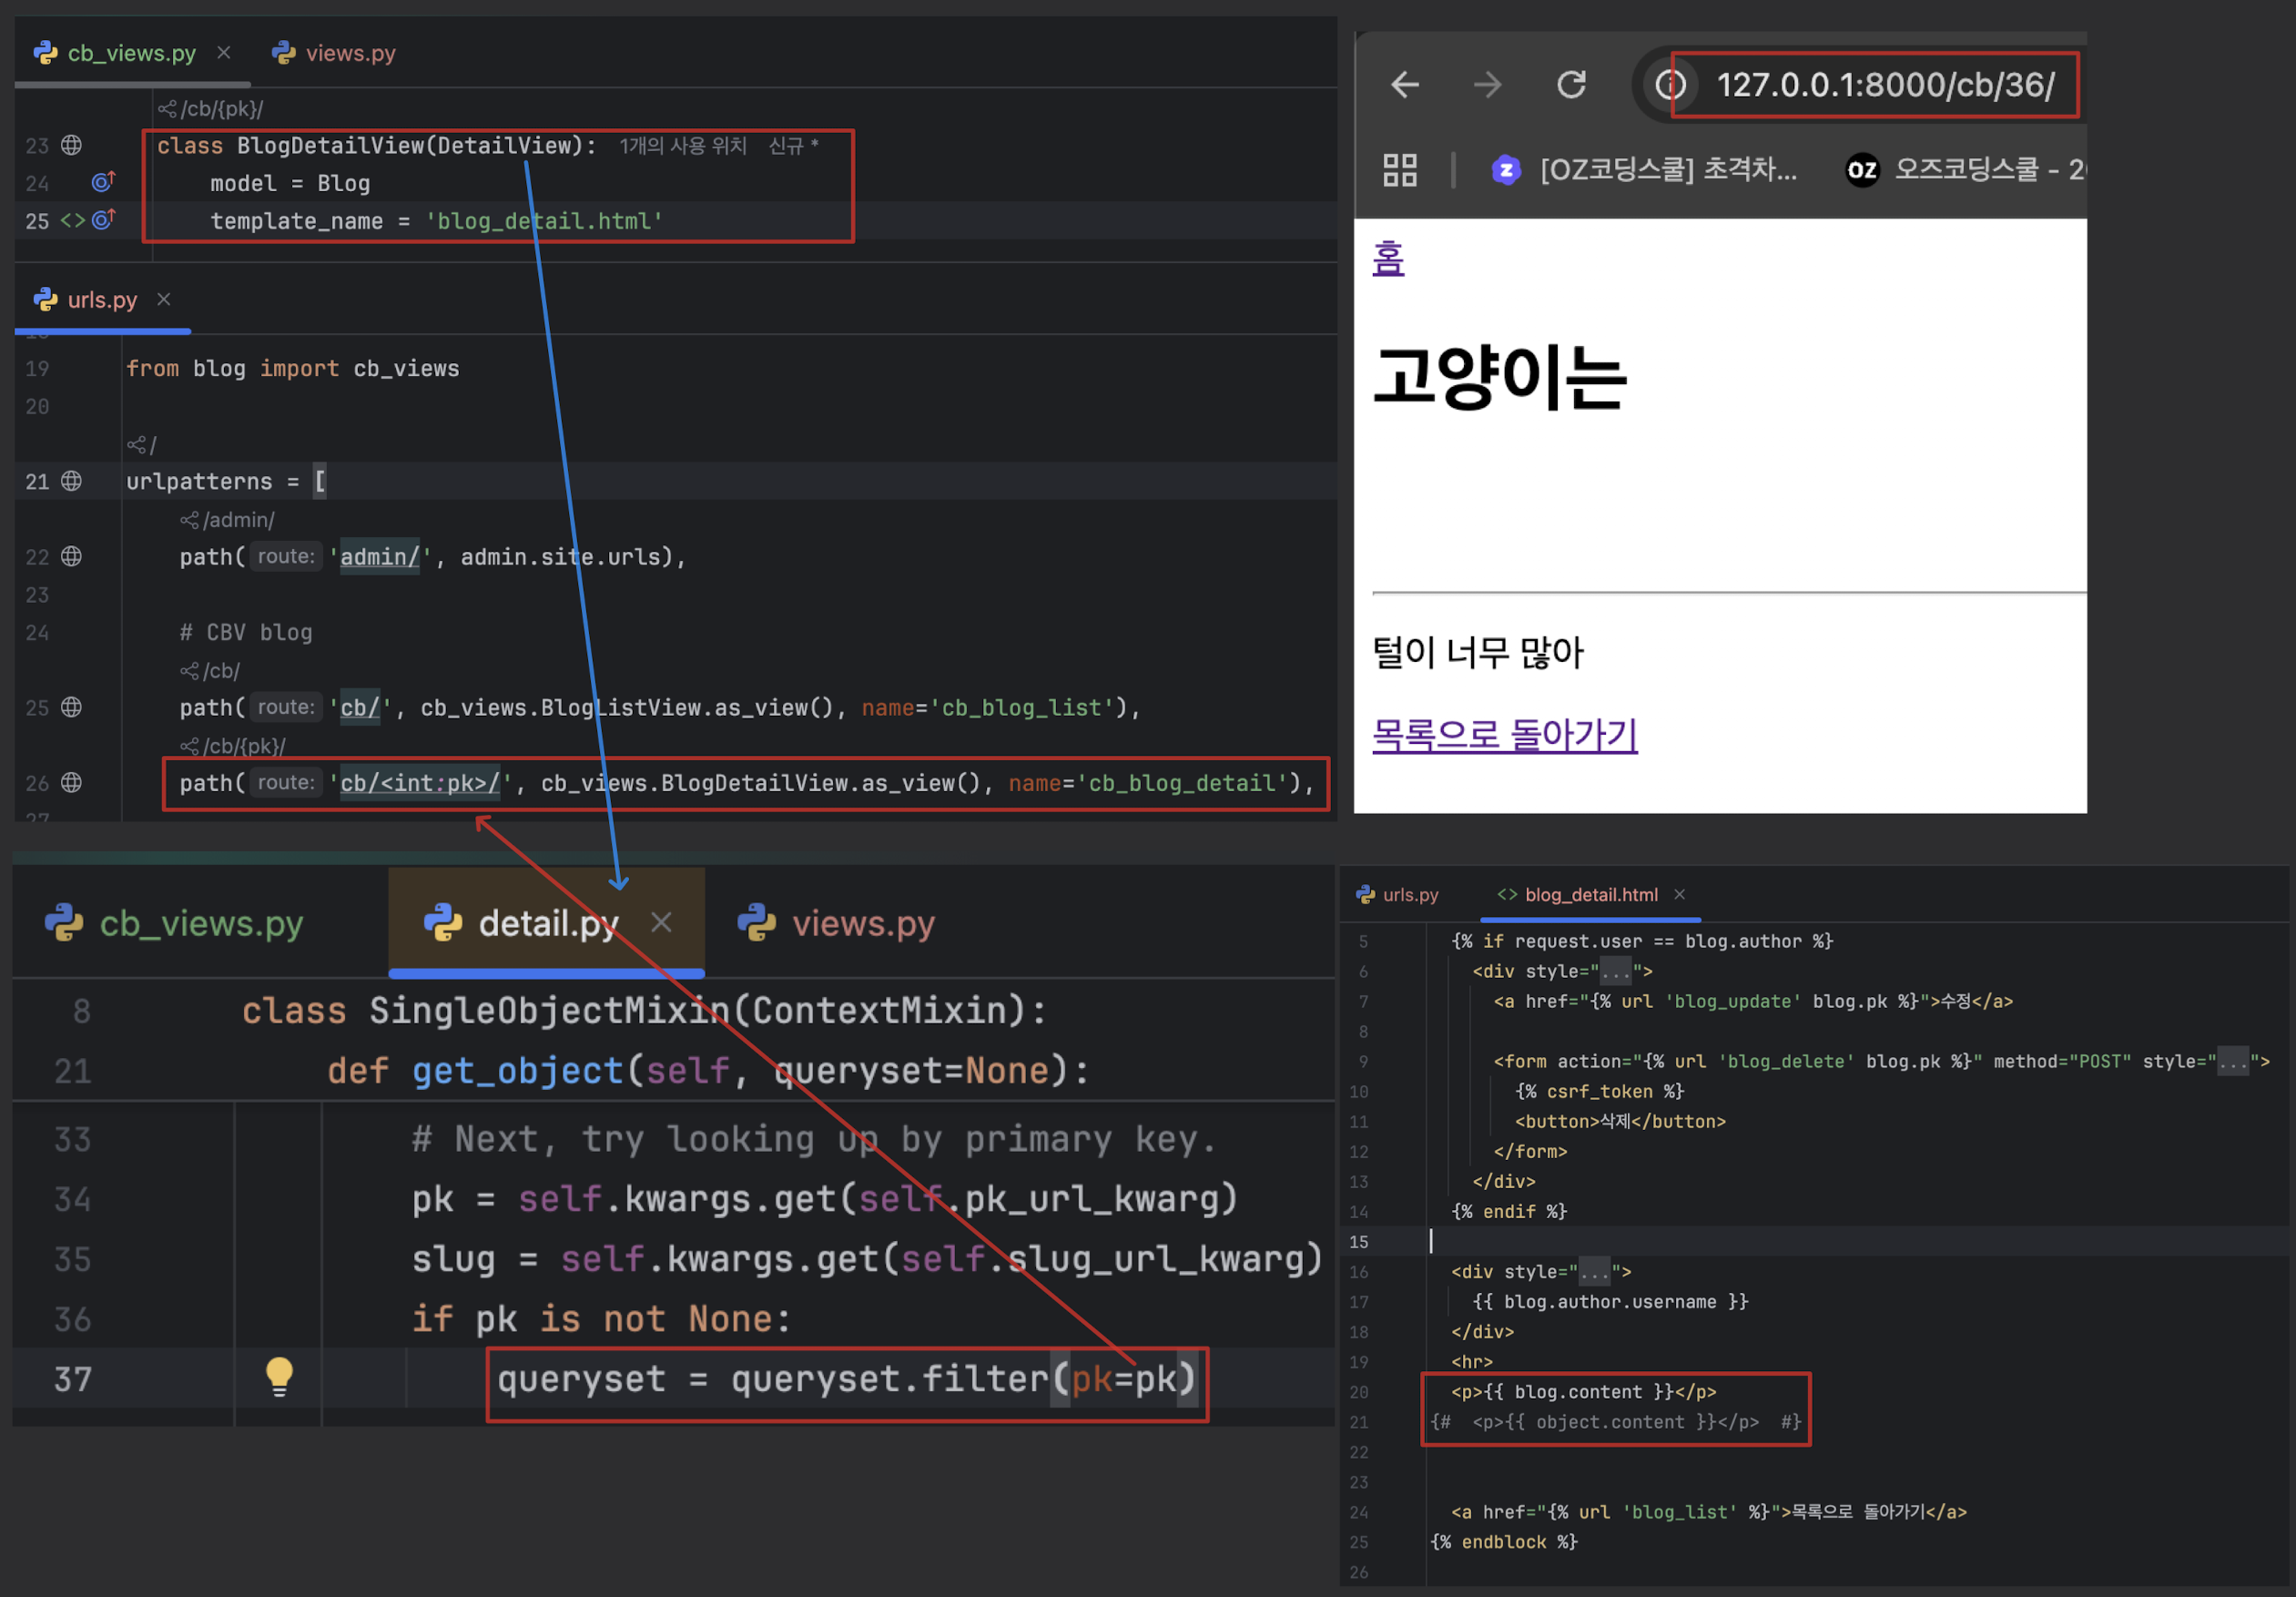Click the globe icon beside BlogDetailView class

(x=71, y=145)
